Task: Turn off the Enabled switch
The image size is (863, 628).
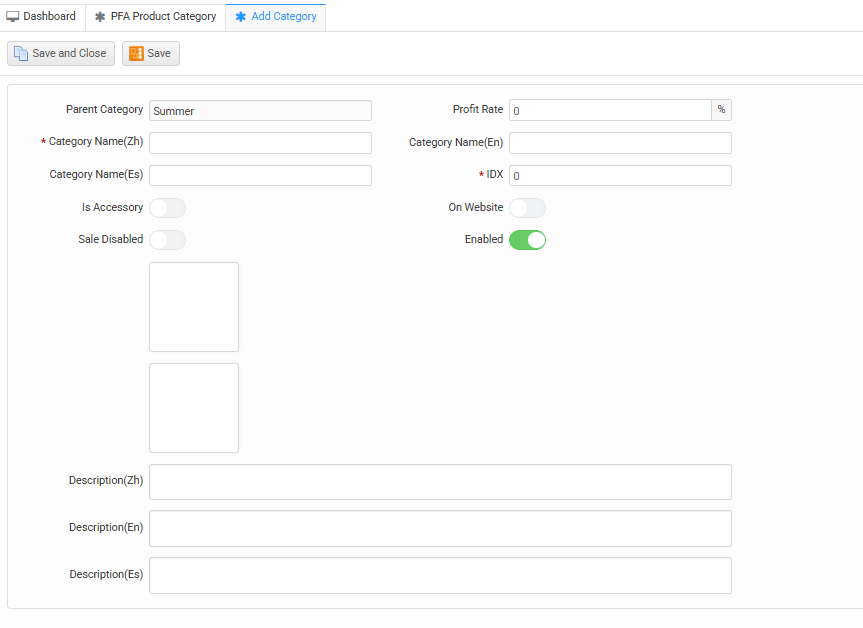Action: tap(527, 240)
